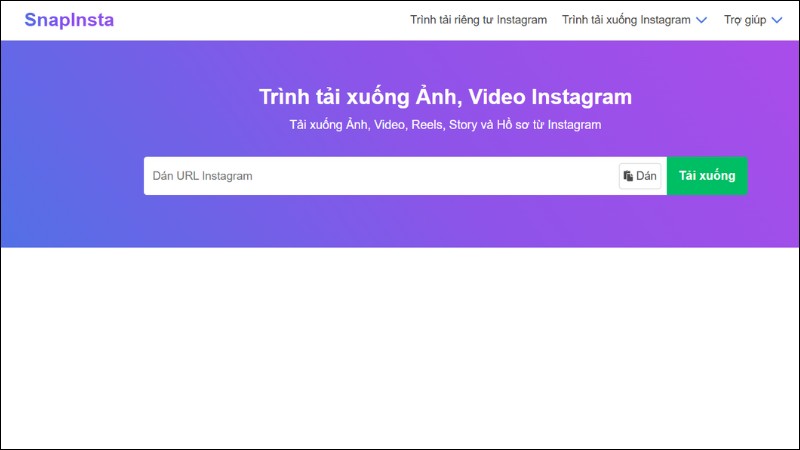Viewport: 800px width, 450px height.
Task: Click the subtitle line starting with Tải xuống Ảnh
Action: (445, 125)
